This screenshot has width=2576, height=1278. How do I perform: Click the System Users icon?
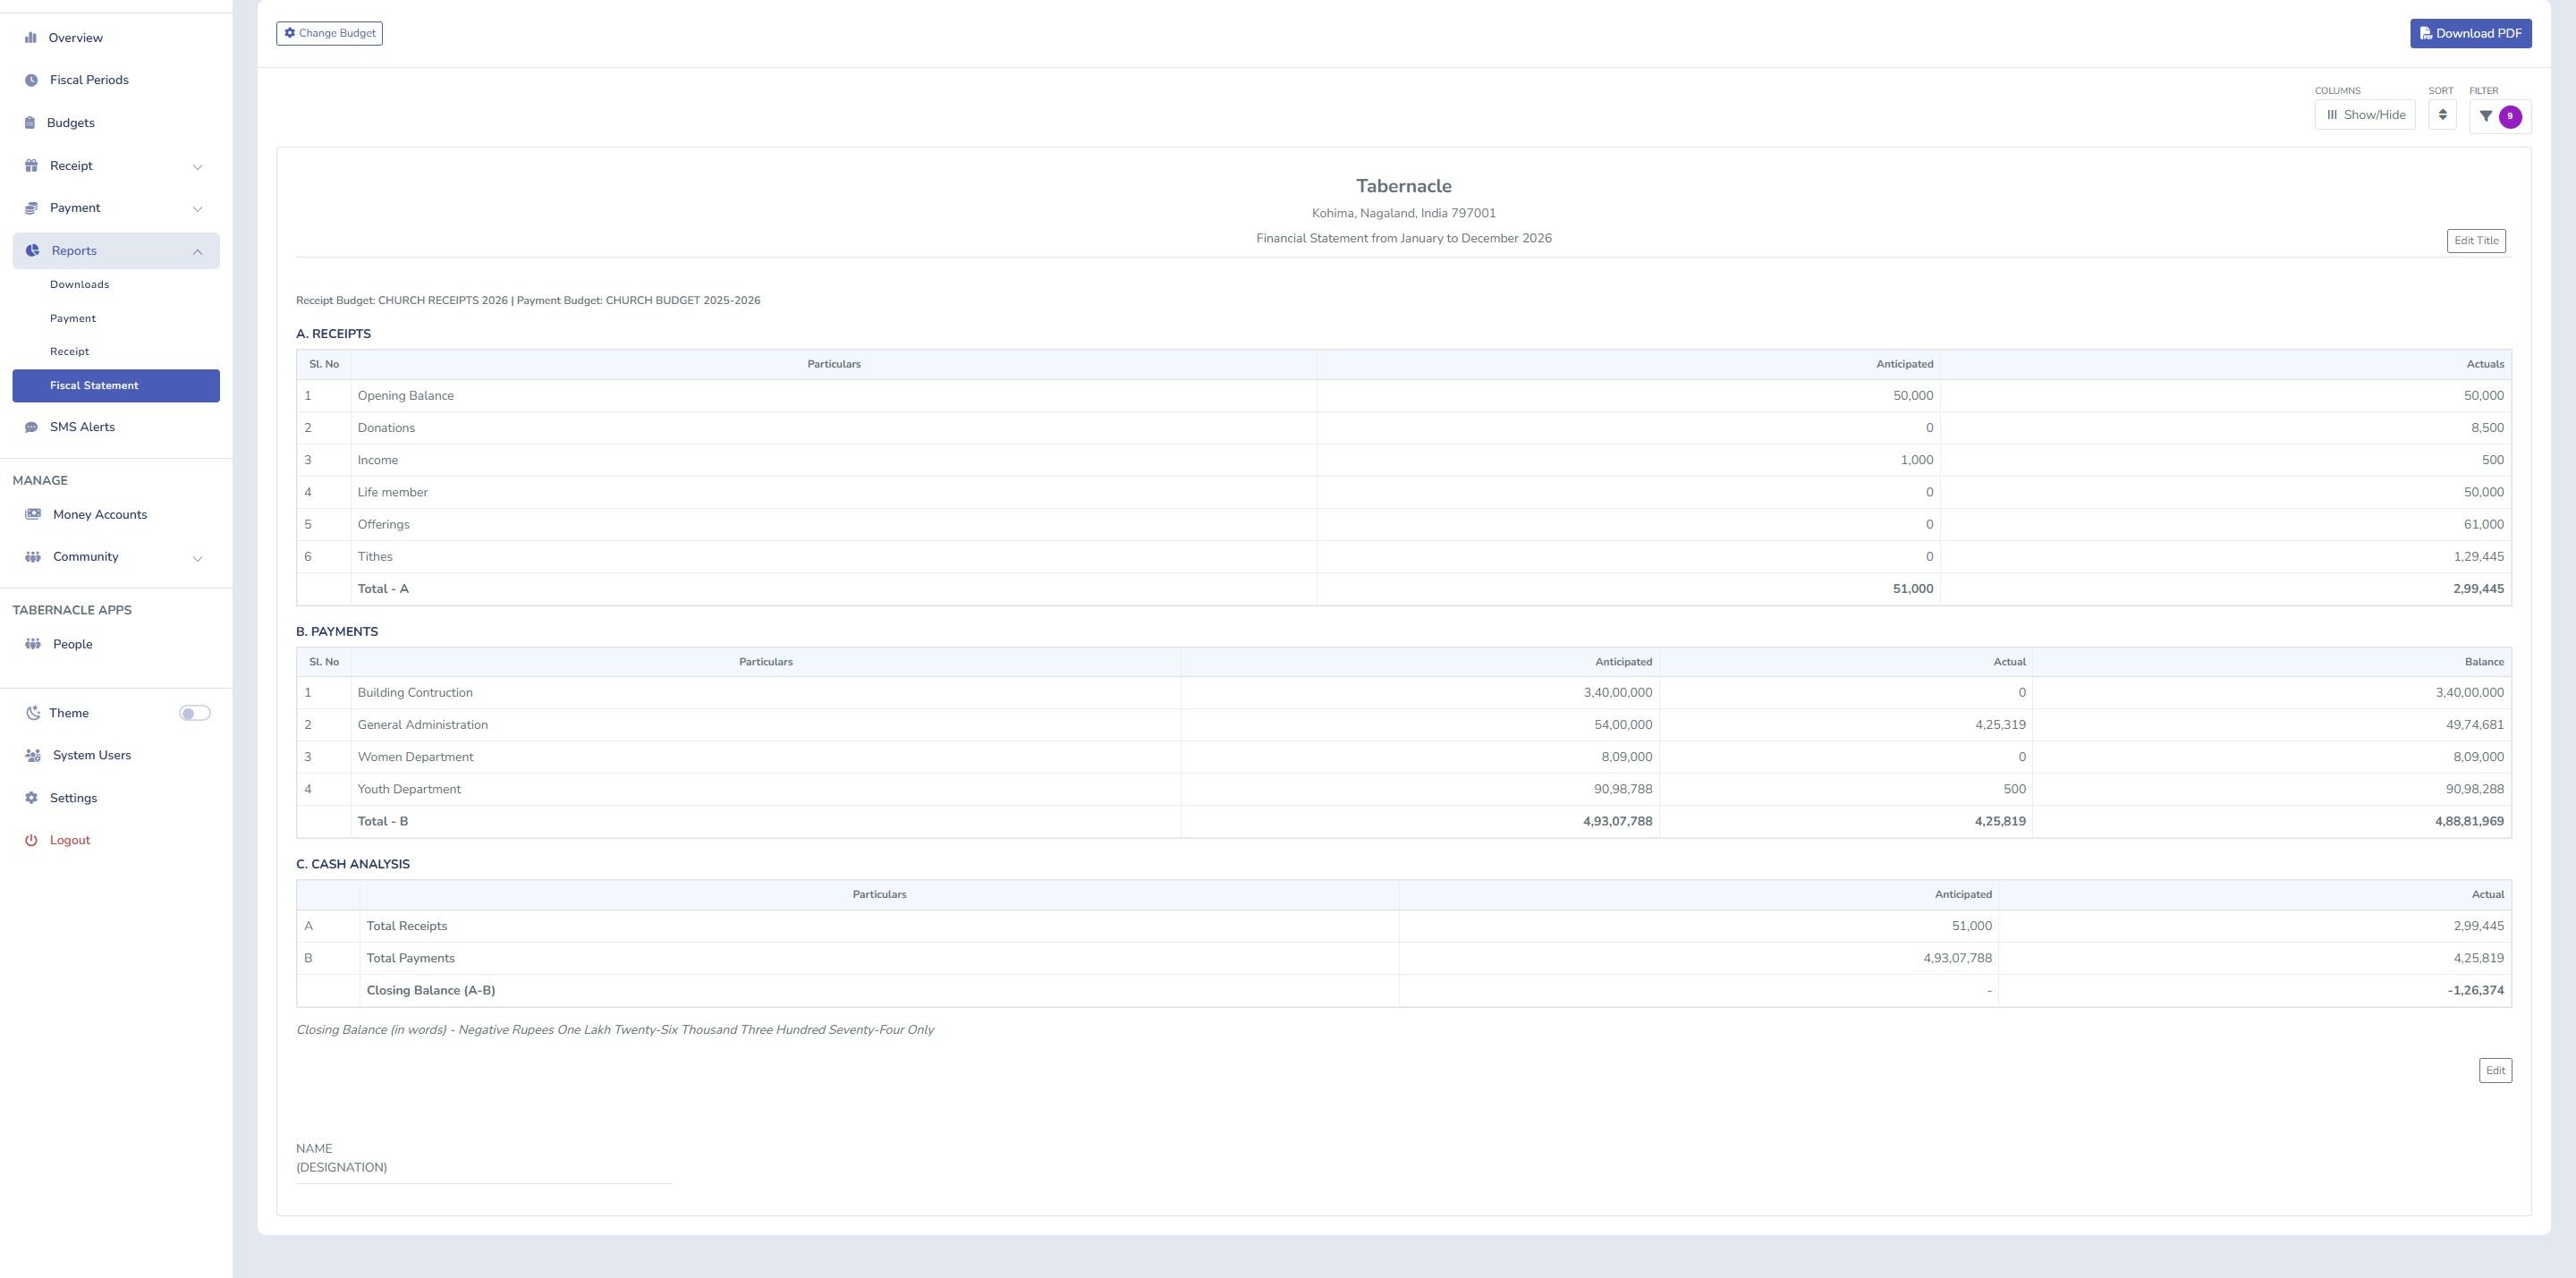[x=33, y=756]
